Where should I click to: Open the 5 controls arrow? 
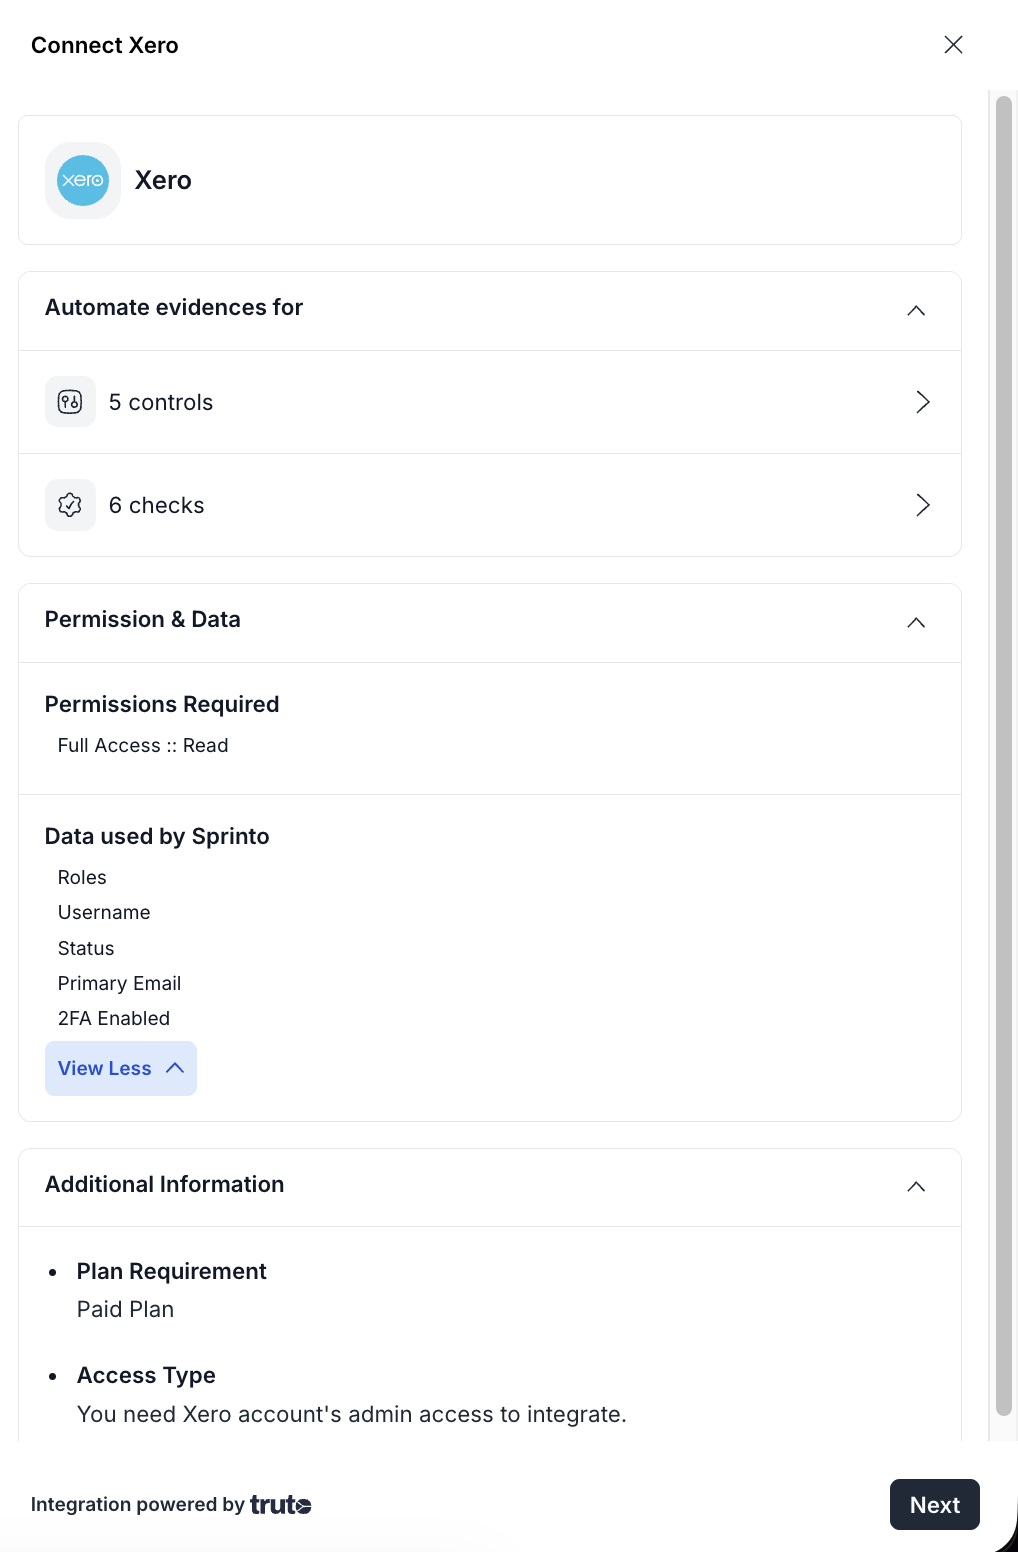click(x=922, y=402)
